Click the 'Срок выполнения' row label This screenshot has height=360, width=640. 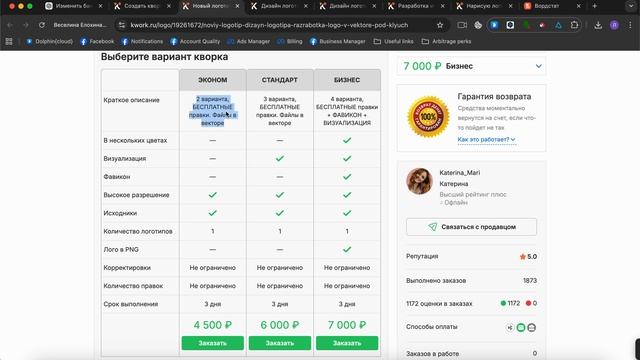(x=131, y=304)
